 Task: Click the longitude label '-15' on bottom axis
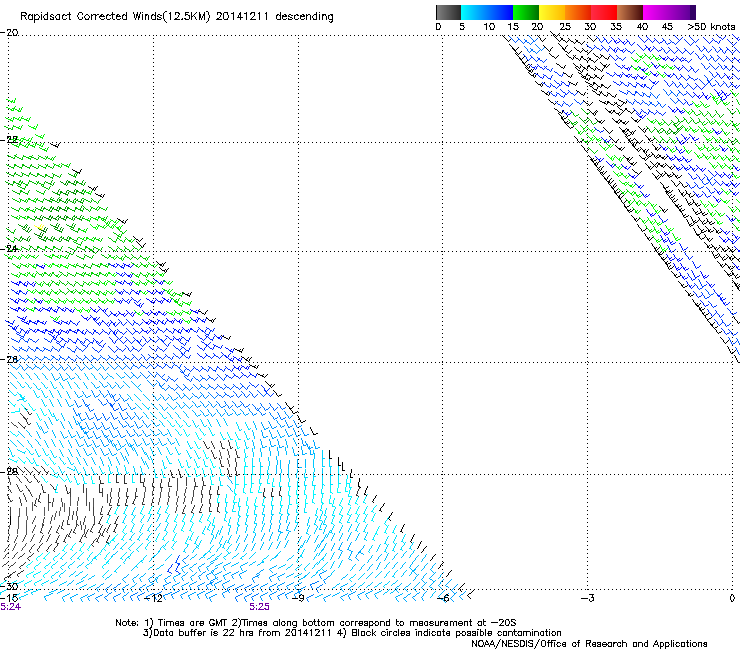click(9, 598)
